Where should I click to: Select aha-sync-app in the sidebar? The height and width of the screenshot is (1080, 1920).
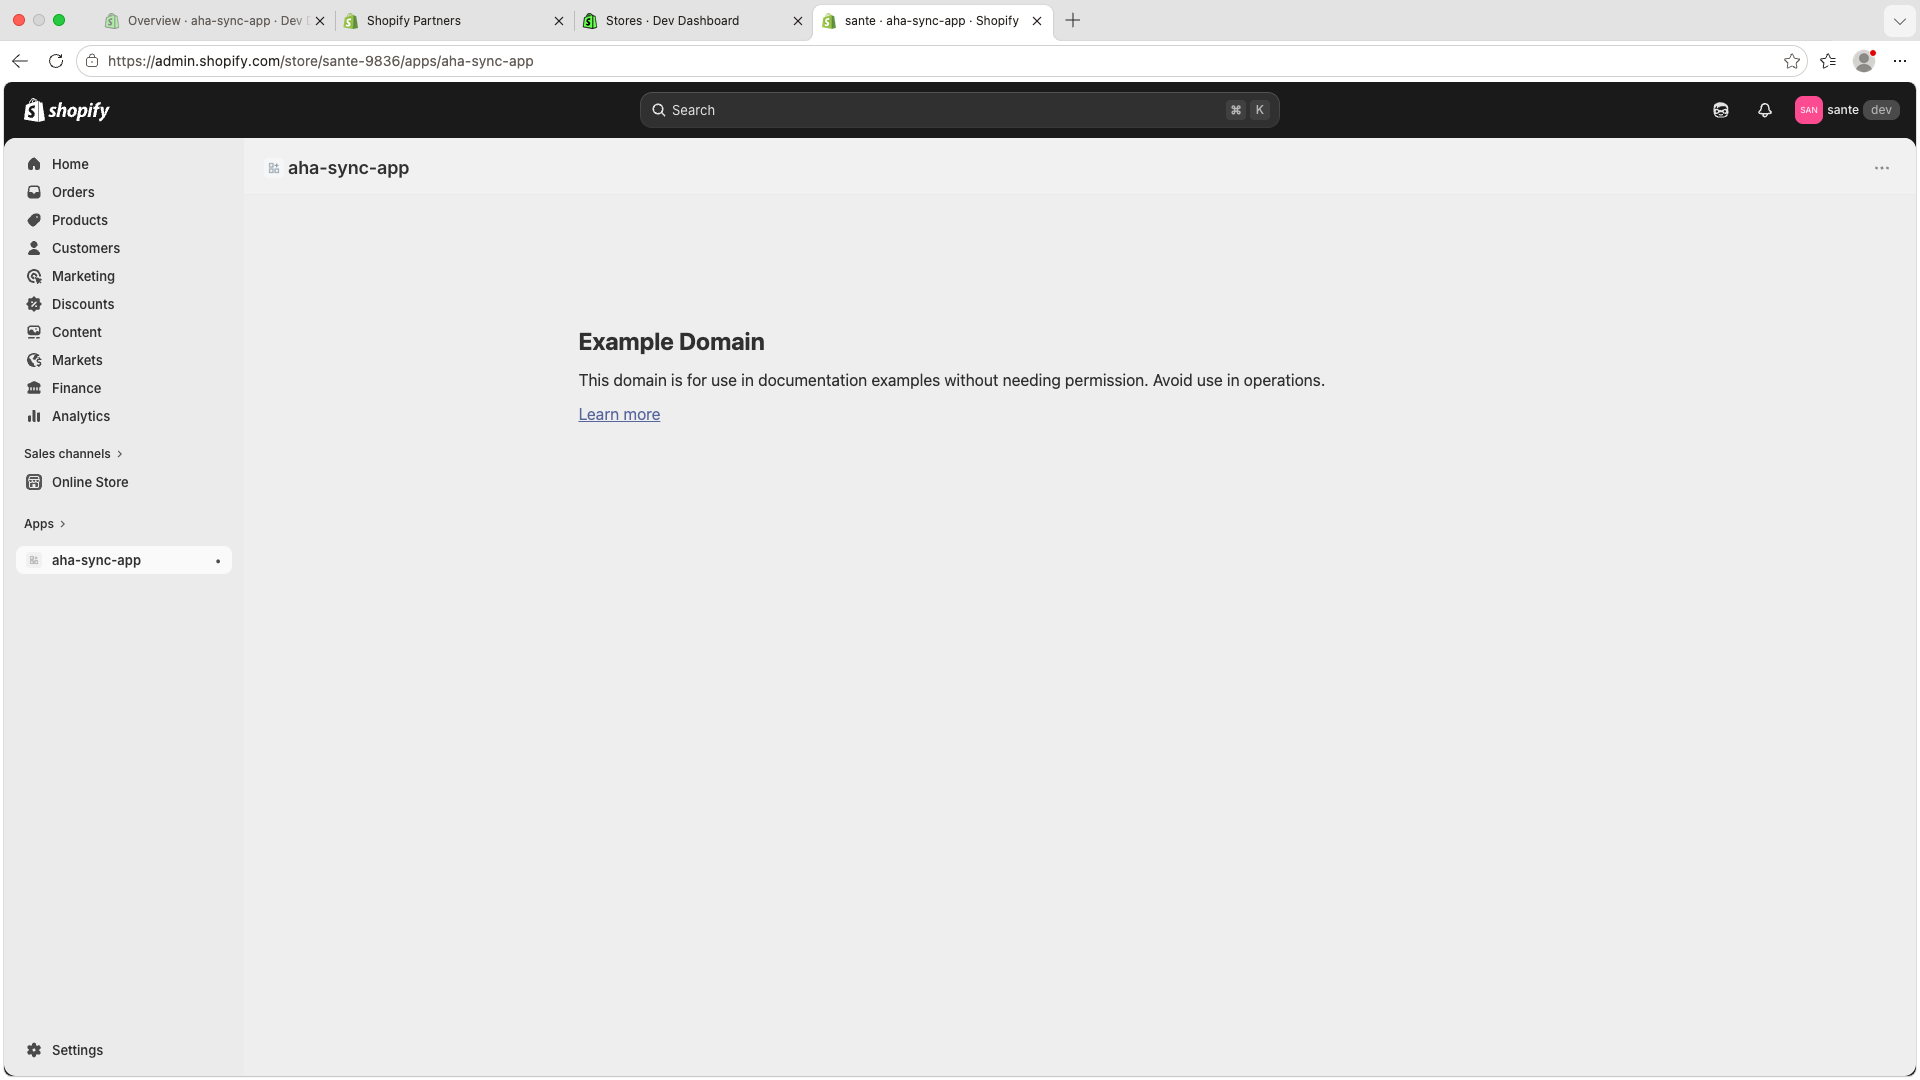(x=124, y=560)
